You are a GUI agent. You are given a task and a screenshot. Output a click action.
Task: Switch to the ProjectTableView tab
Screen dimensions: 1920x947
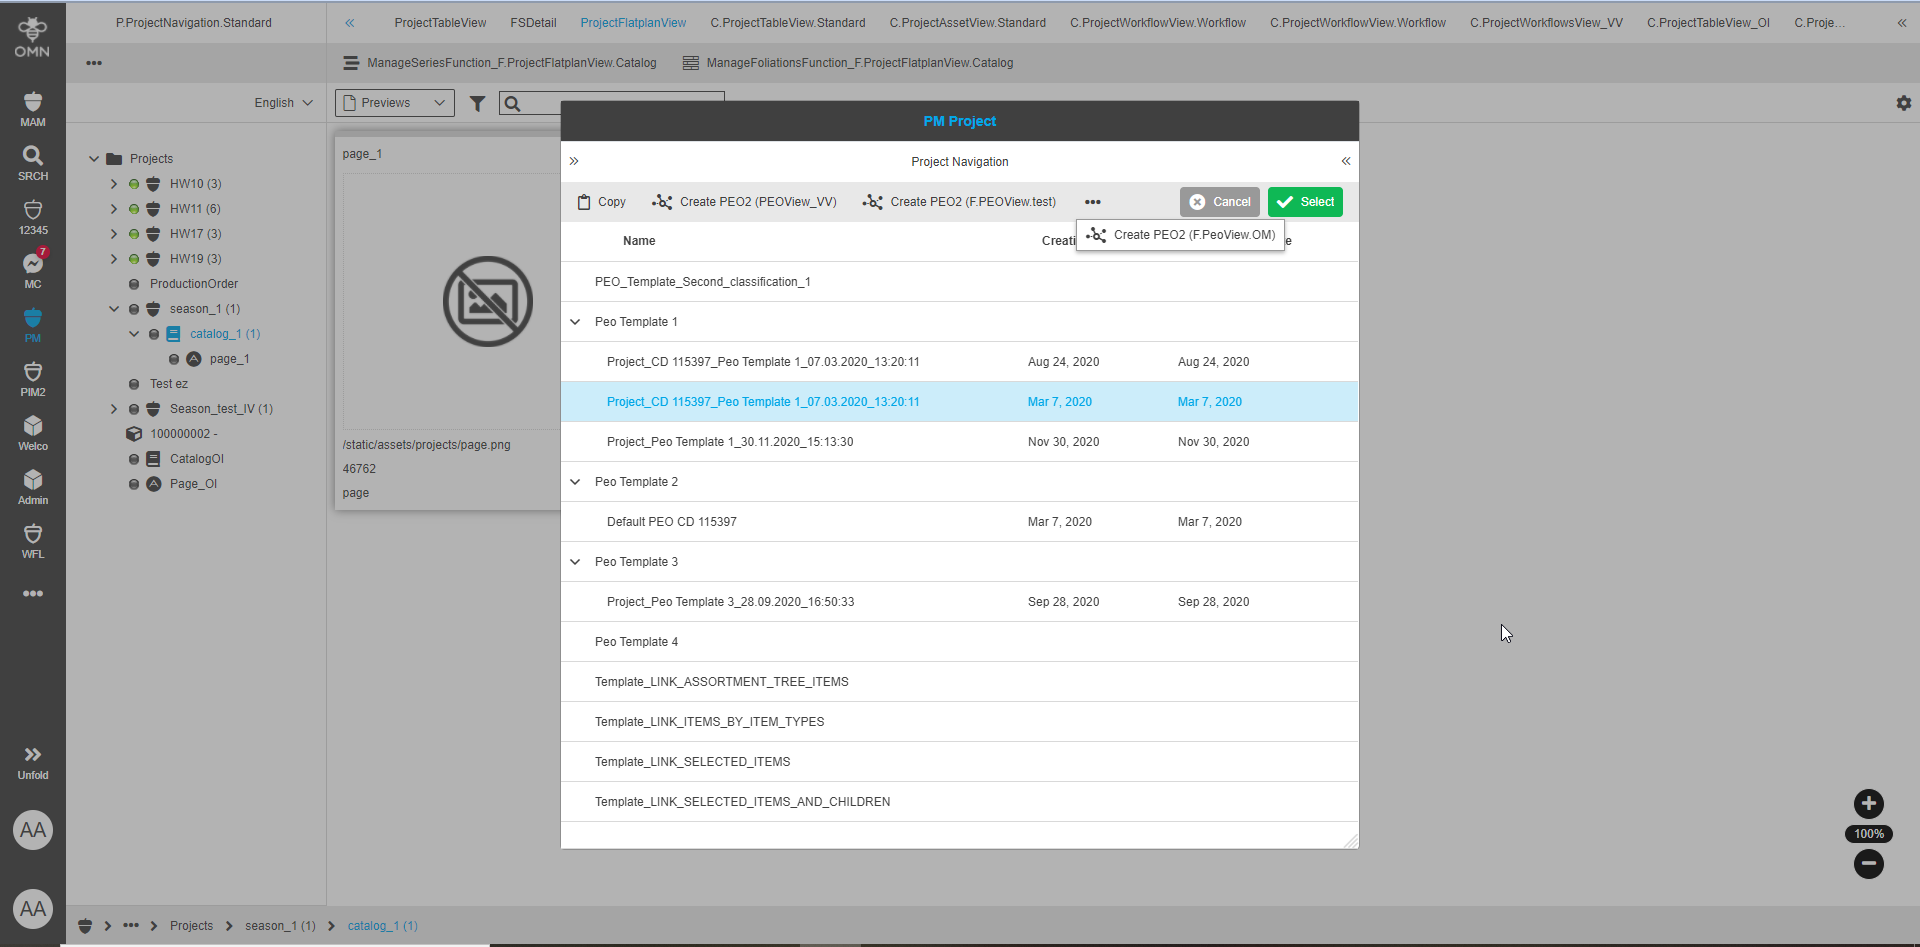coord(440,22)
